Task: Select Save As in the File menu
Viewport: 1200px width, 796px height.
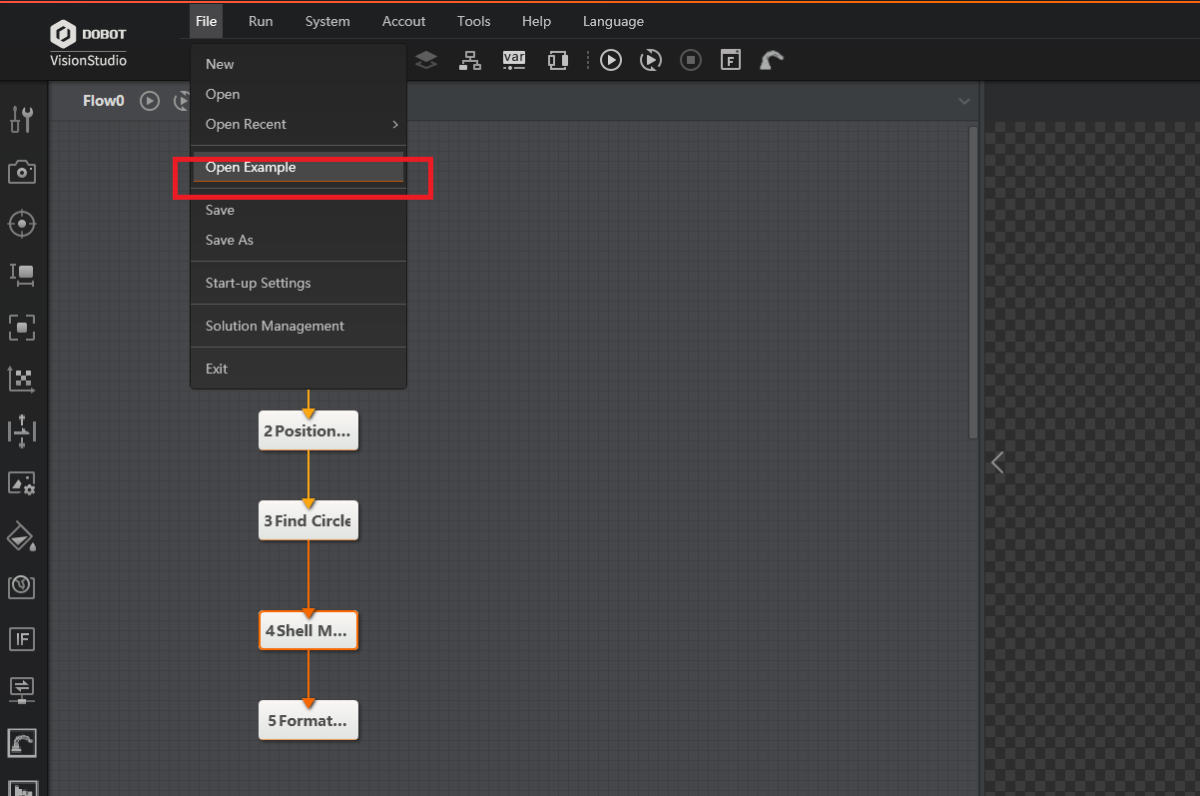Action: point(229,240)
